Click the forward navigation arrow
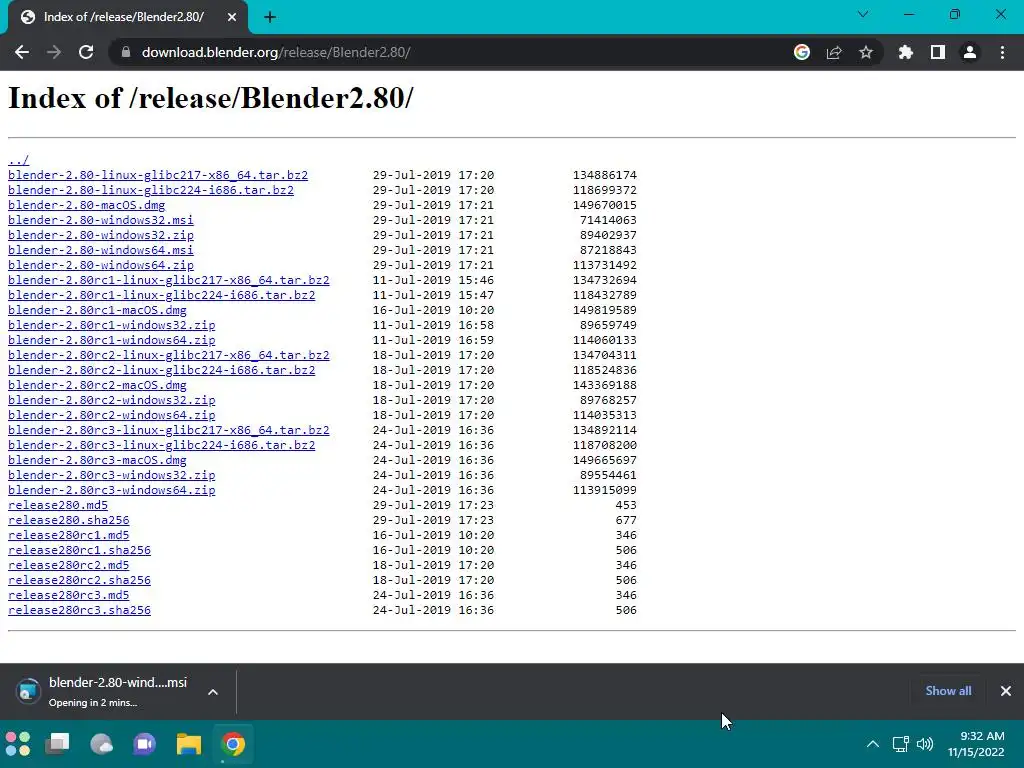The width and height of the screenshot is (1024, 768). coord(54,52)
